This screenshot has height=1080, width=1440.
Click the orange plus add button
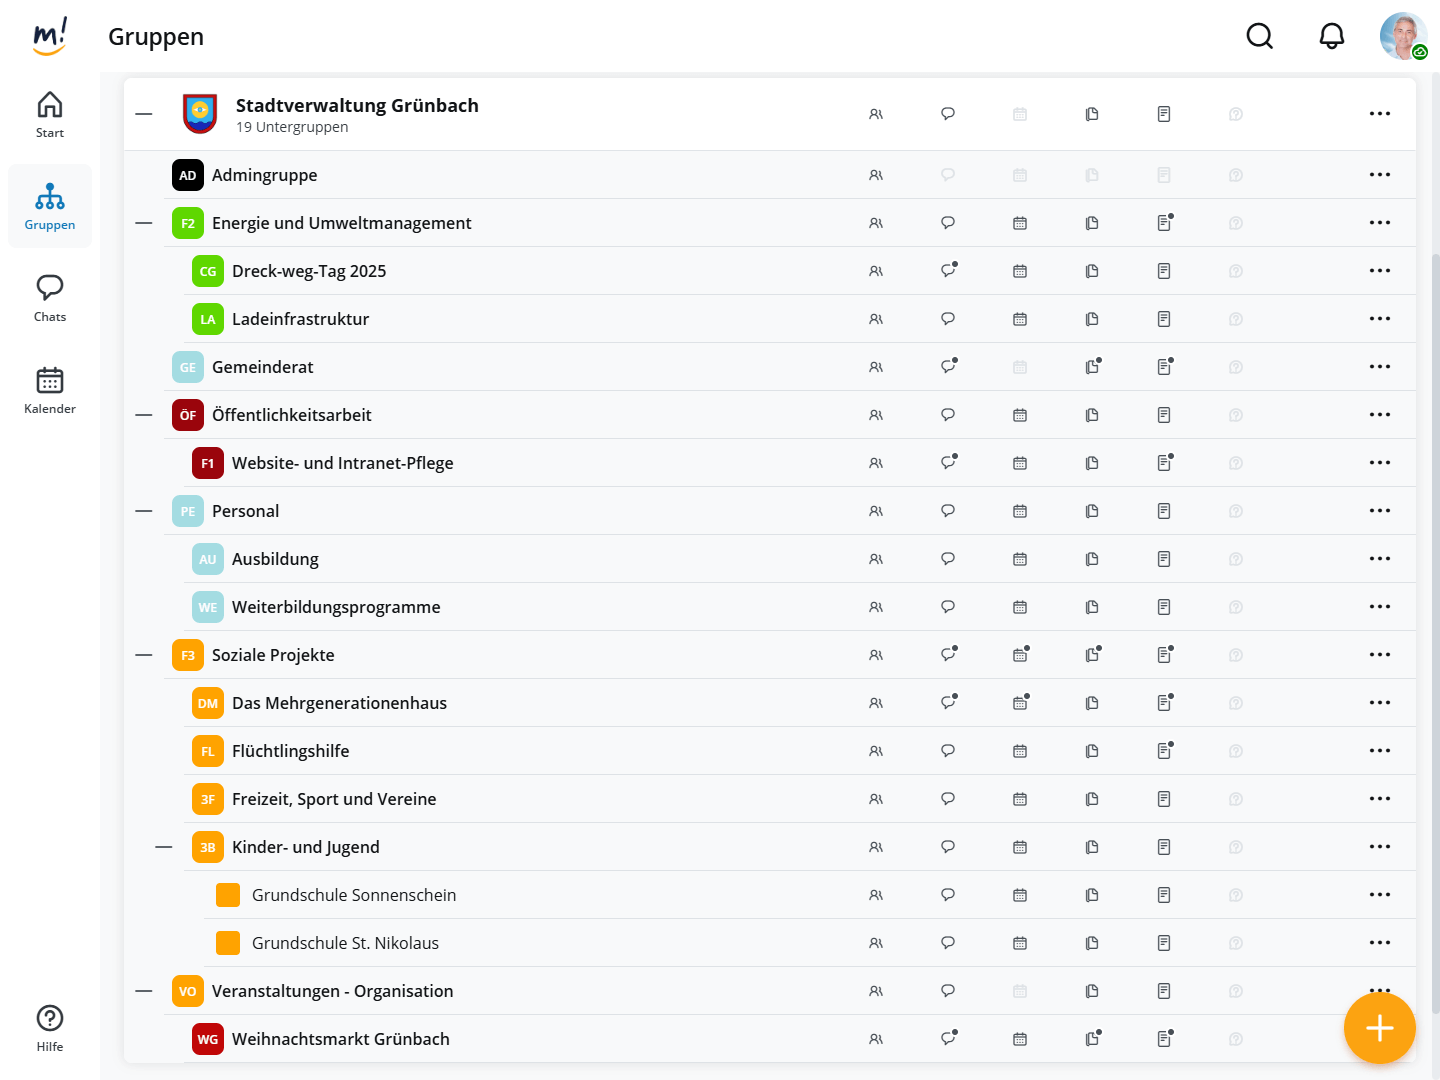click(x=1379, y=1028)
